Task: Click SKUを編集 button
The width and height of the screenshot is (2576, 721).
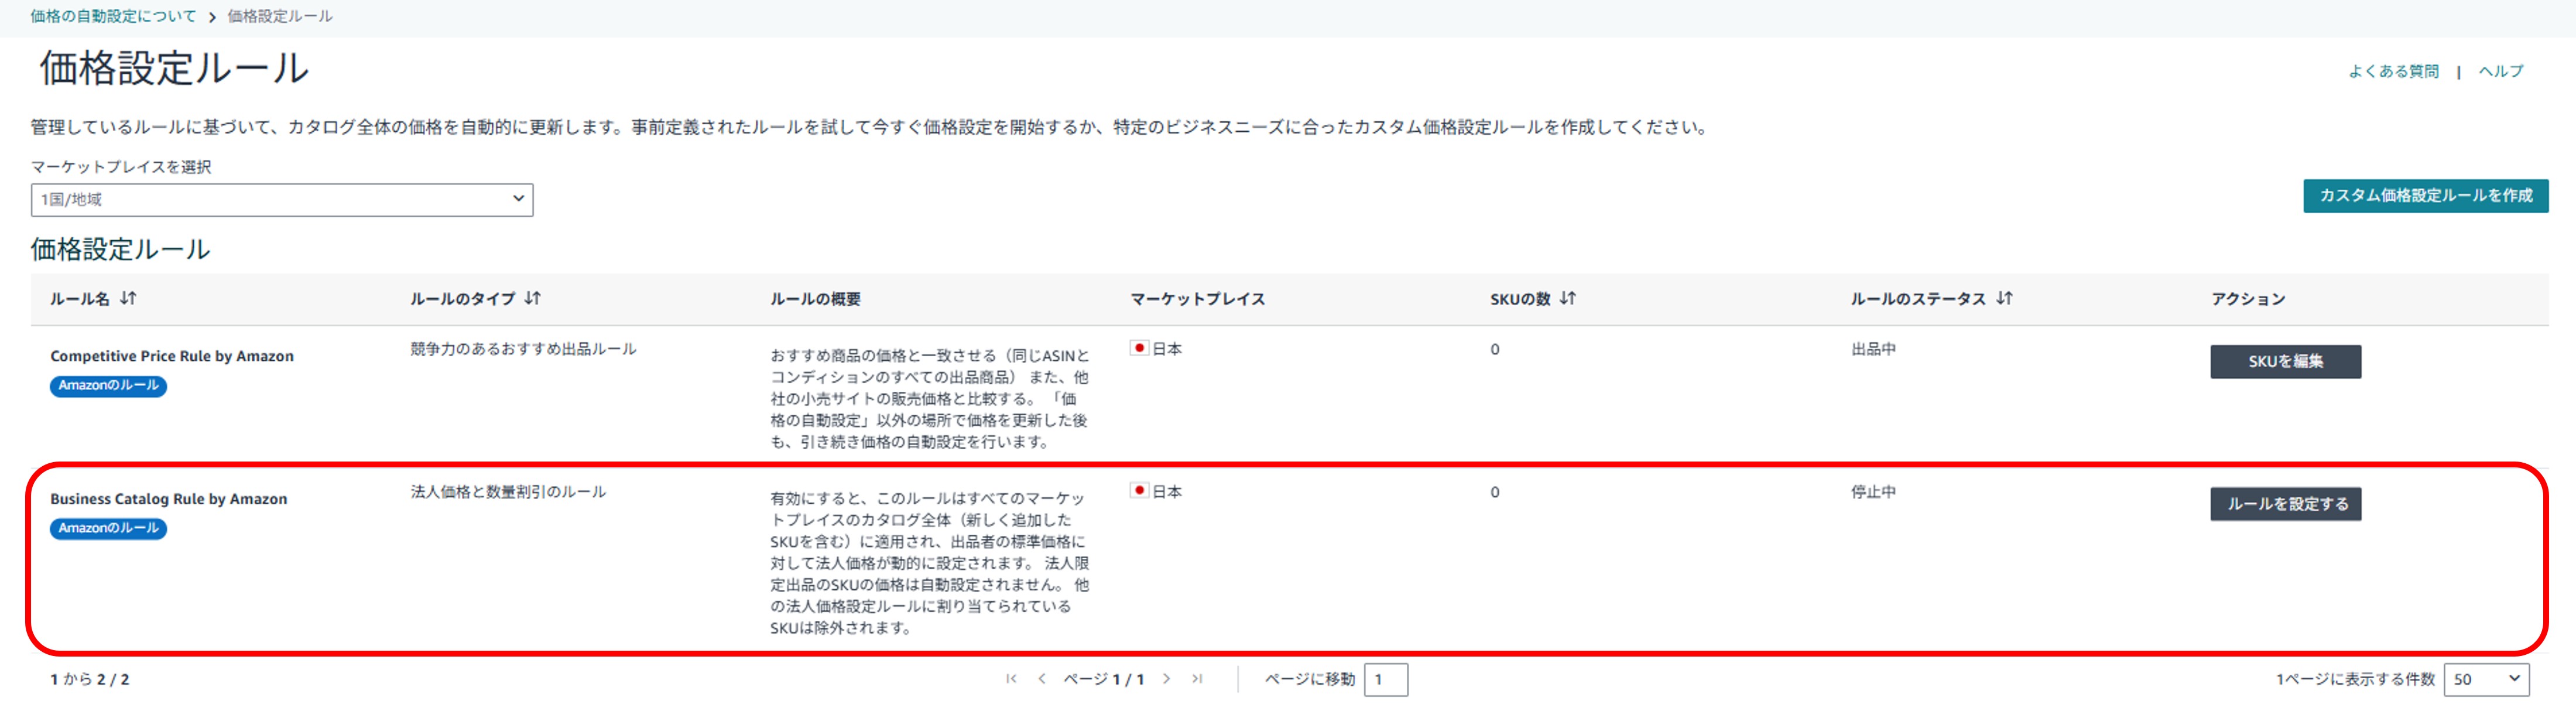Action: [x=2285, y=361]
